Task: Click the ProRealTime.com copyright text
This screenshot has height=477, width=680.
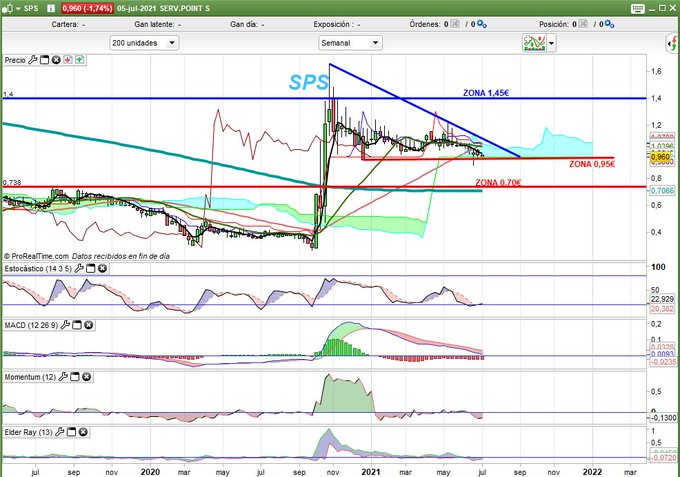Action: point(36,256)
